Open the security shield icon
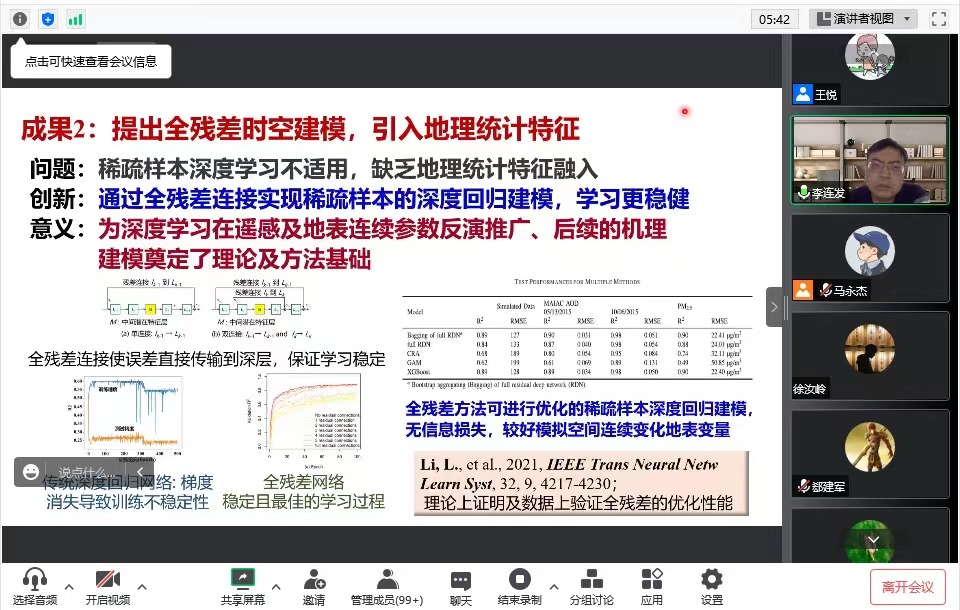 48,19
